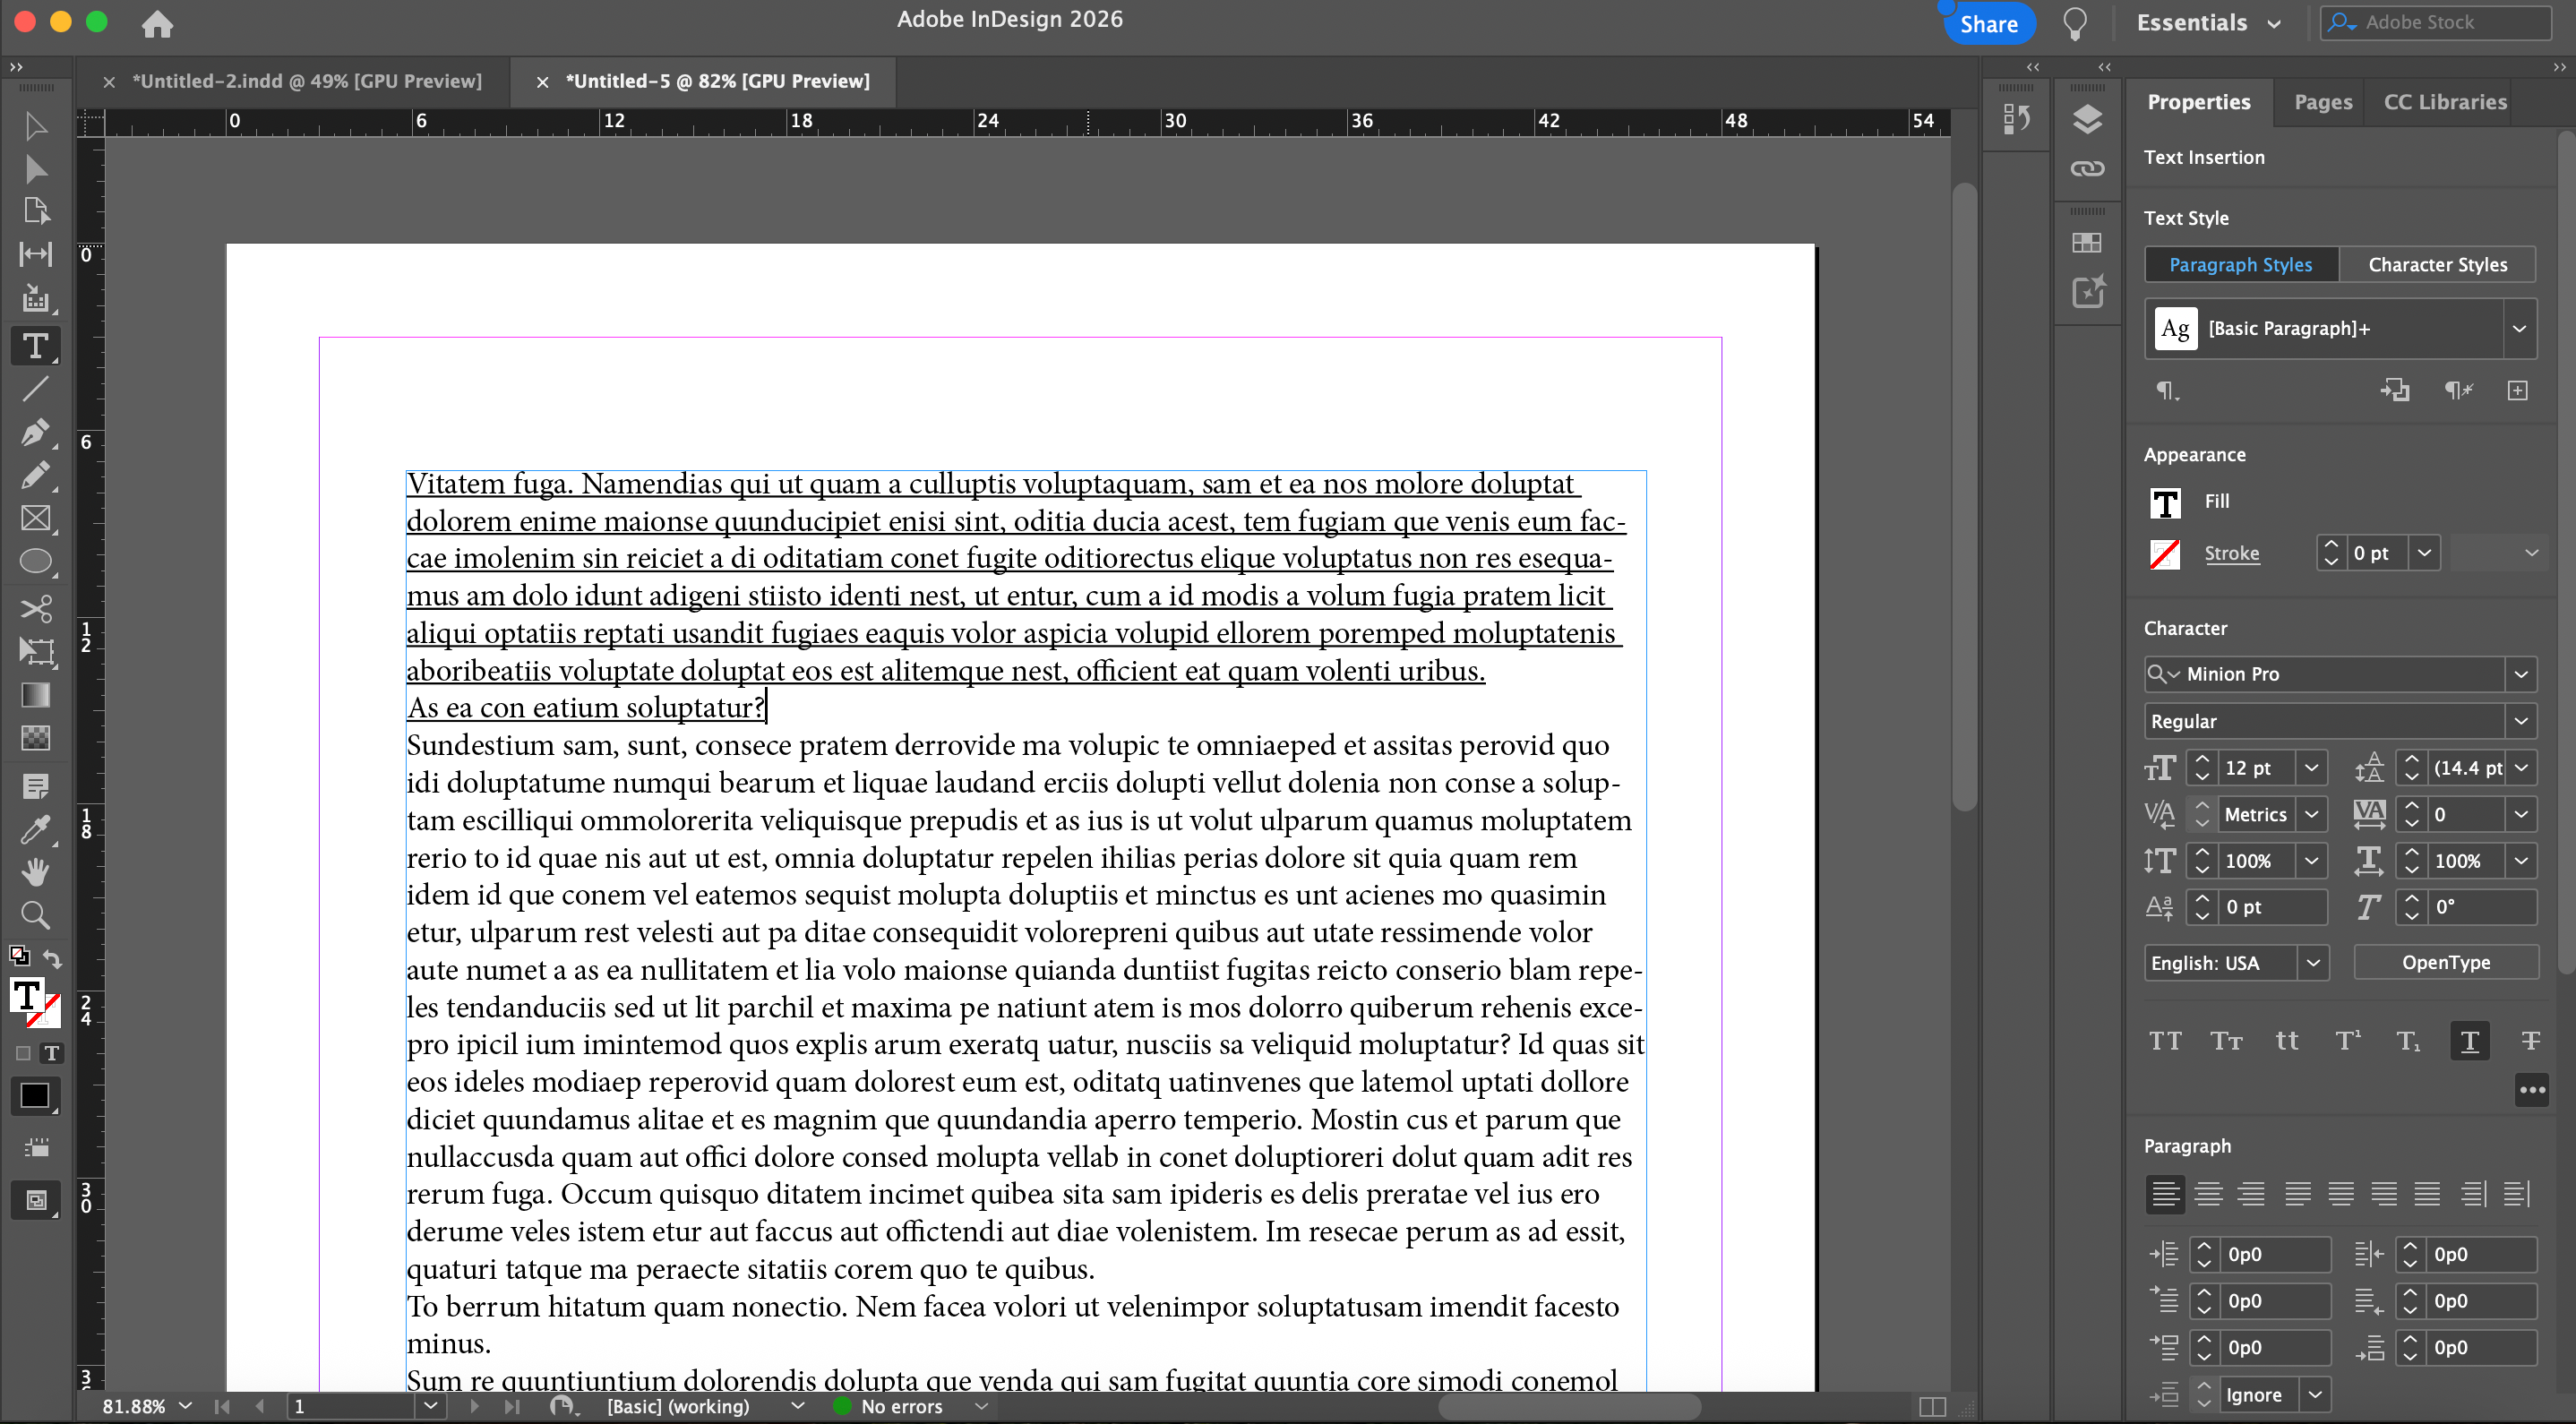Screen dimensions: 2576x1424
Task: Open the Essentials workspace dropdown
Action: 2208,23
